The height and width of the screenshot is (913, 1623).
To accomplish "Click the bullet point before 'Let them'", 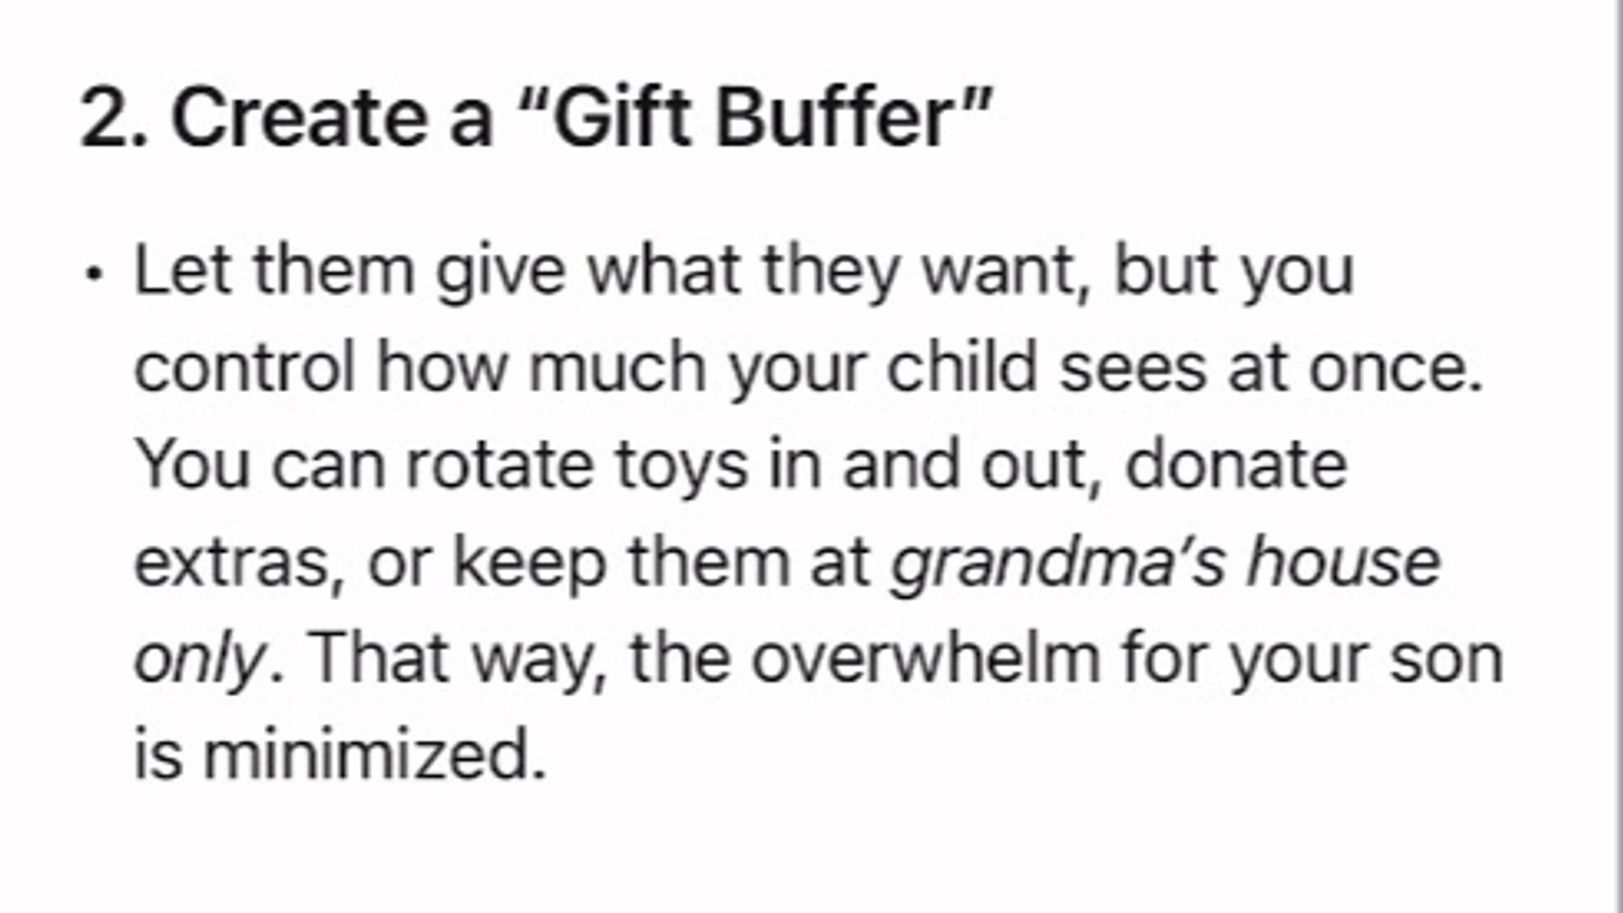I will coord(94,273).
